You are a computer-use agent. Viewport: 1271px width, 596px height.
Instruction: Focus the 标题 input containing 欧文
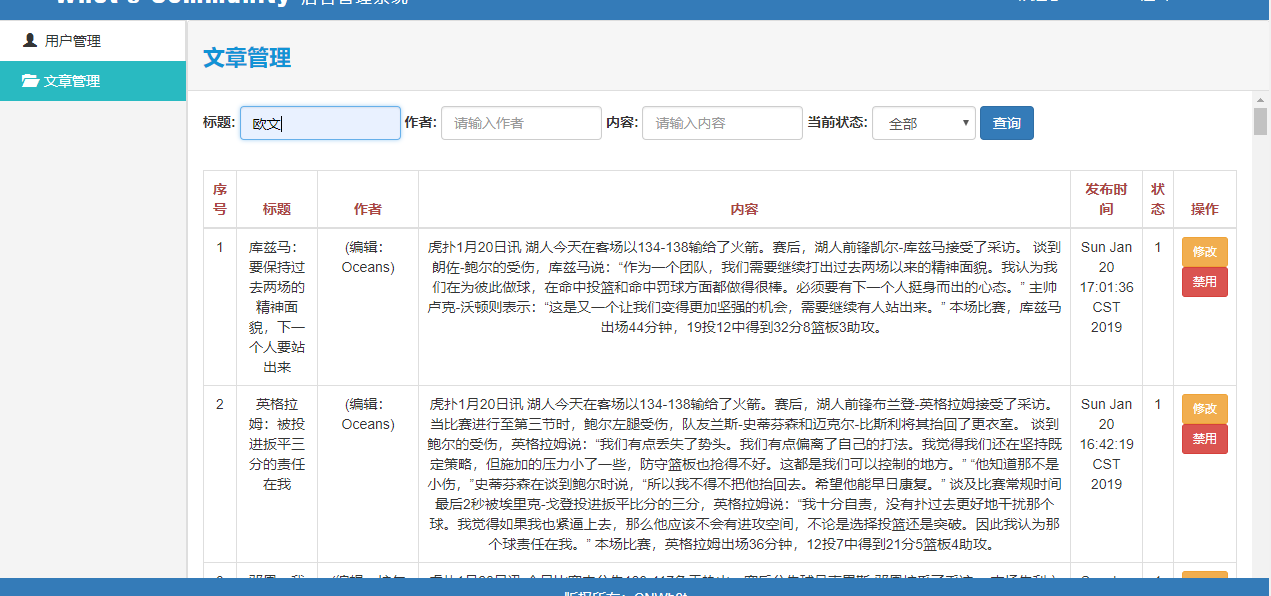point(320,123)
